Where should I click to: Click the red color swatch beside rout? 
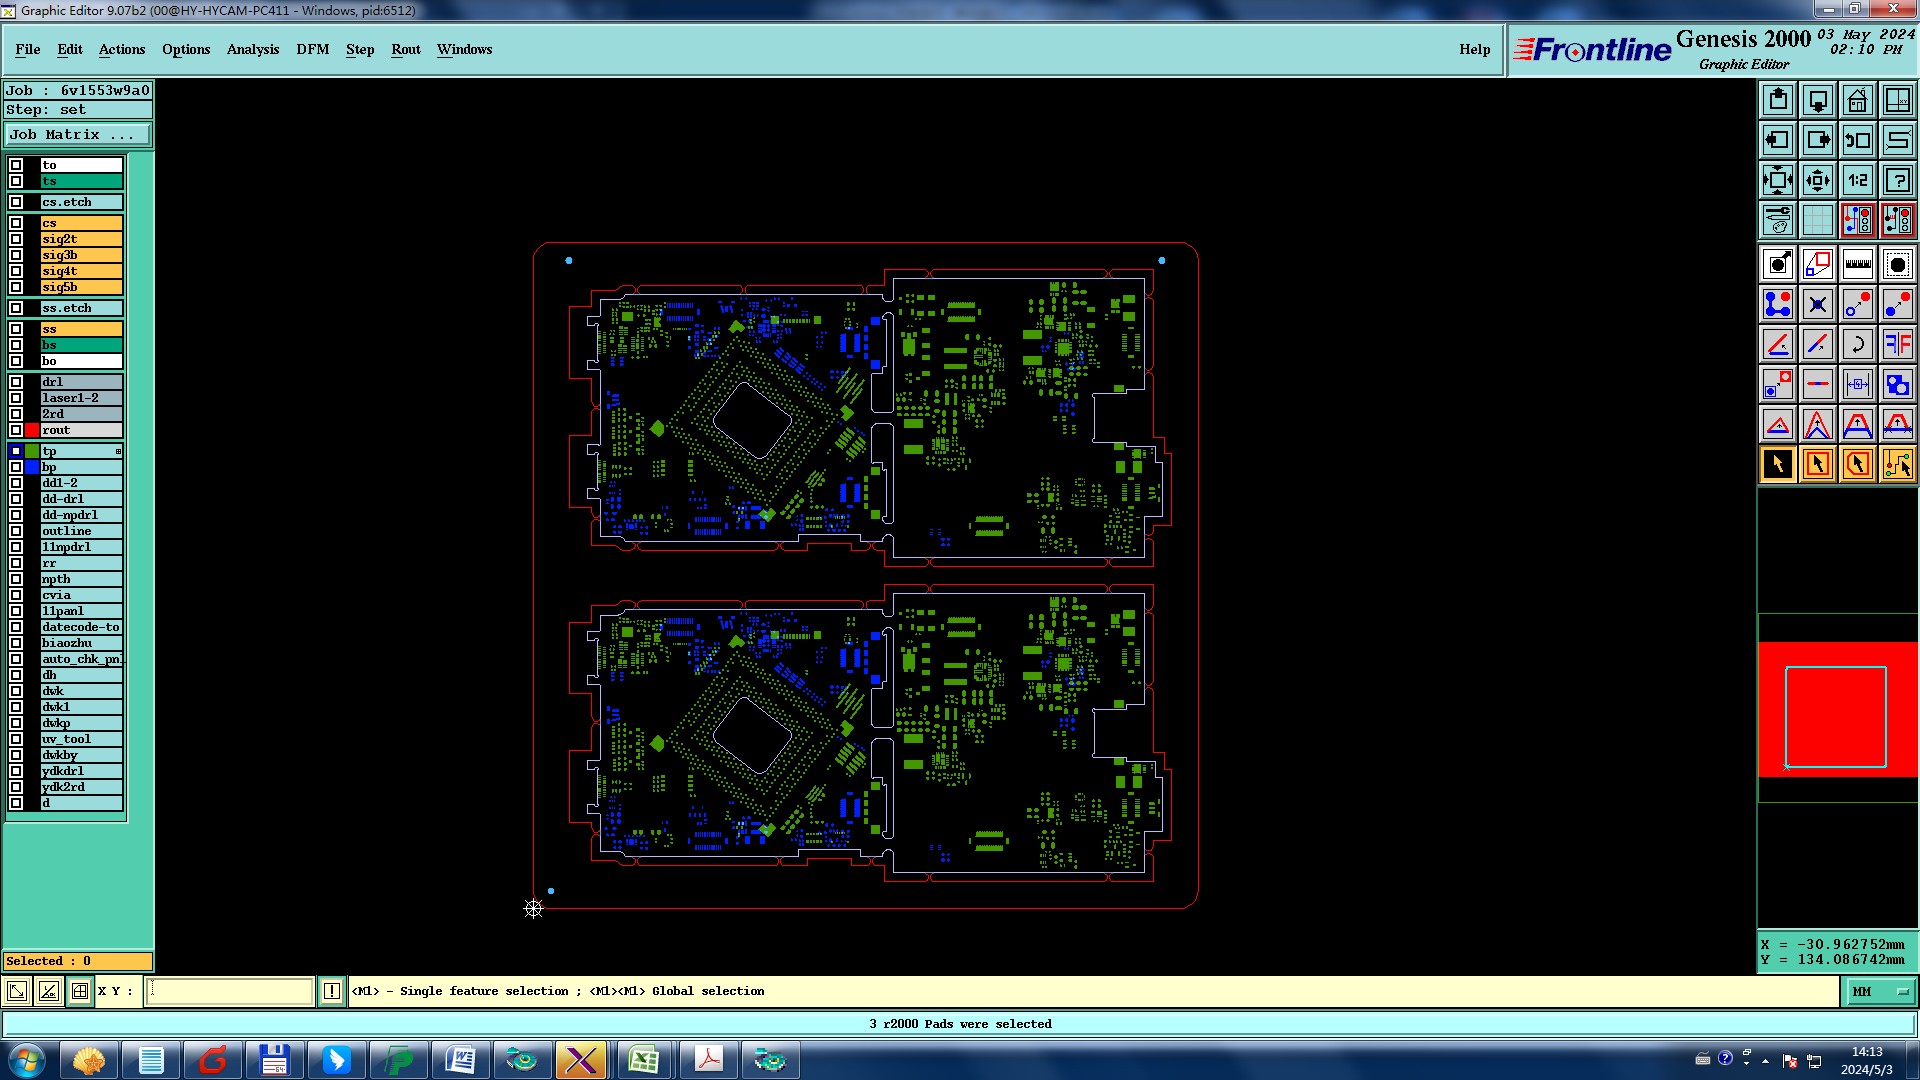[32, 430]
